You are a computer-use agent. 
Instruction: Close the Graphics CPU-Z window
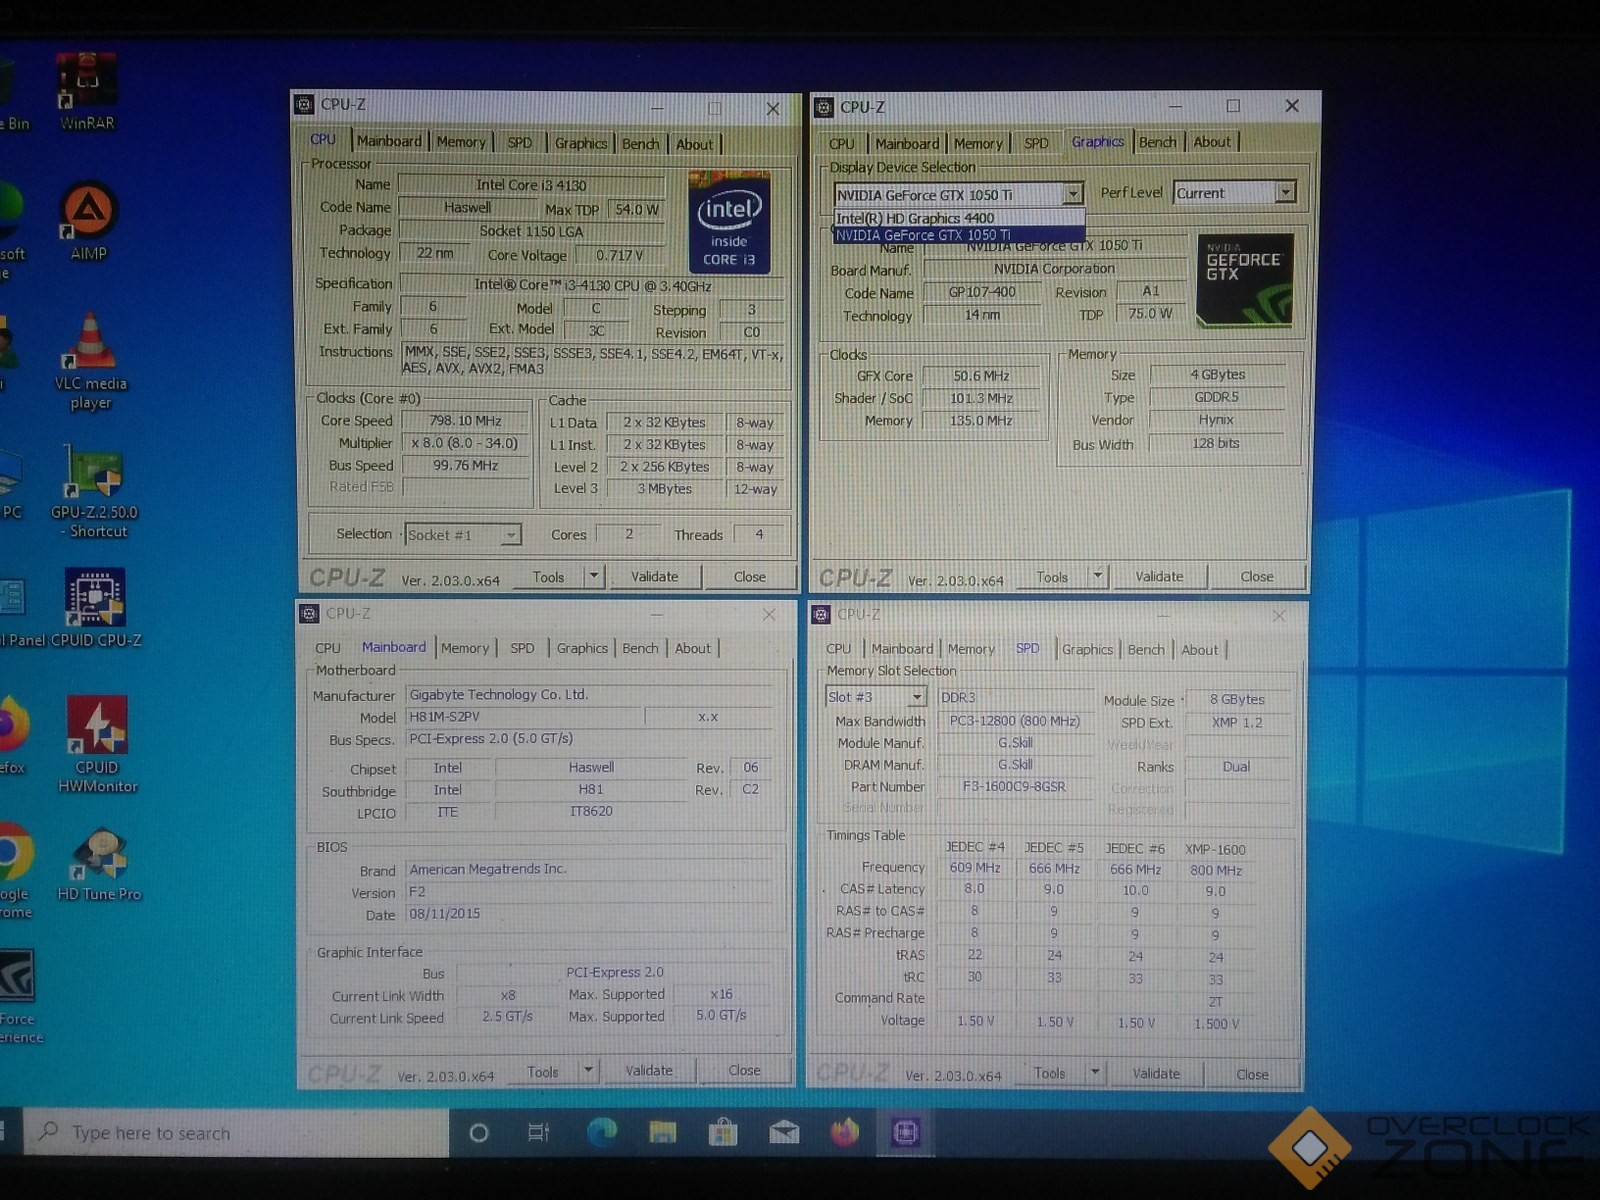(x=1292, y=106)
